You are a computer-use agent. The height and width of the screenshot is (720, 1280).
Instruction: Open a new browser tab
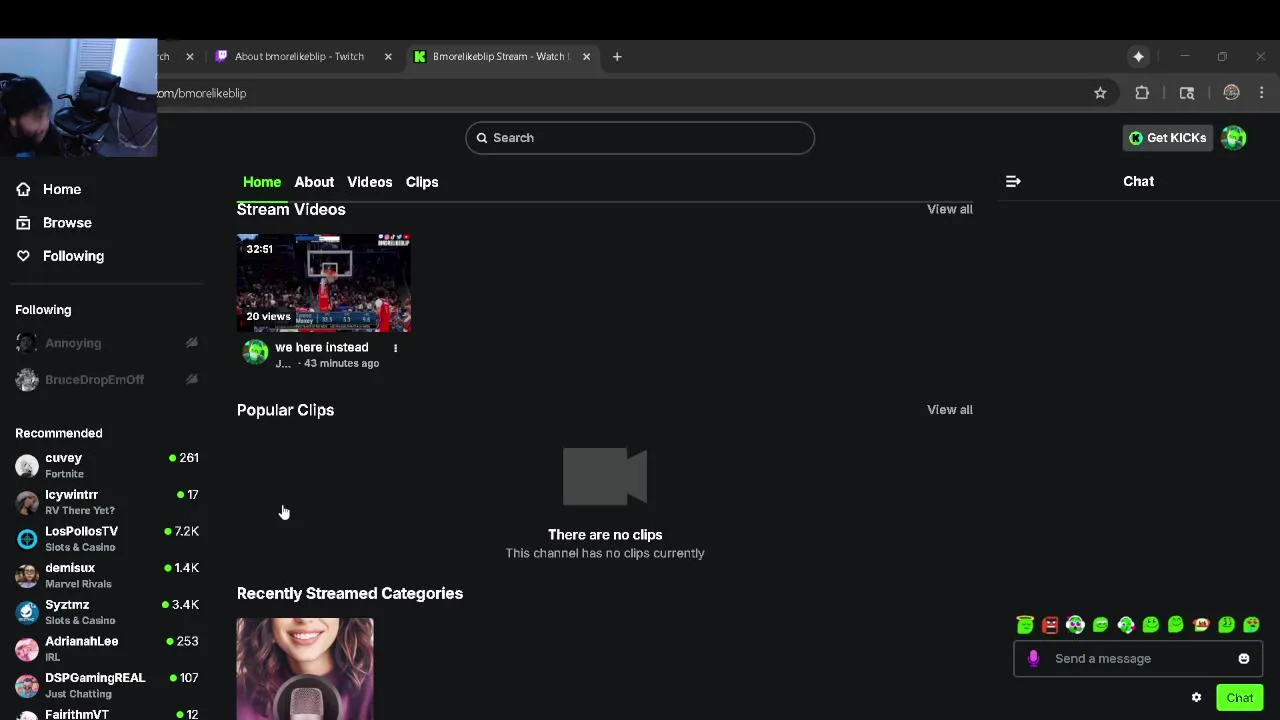617,57
